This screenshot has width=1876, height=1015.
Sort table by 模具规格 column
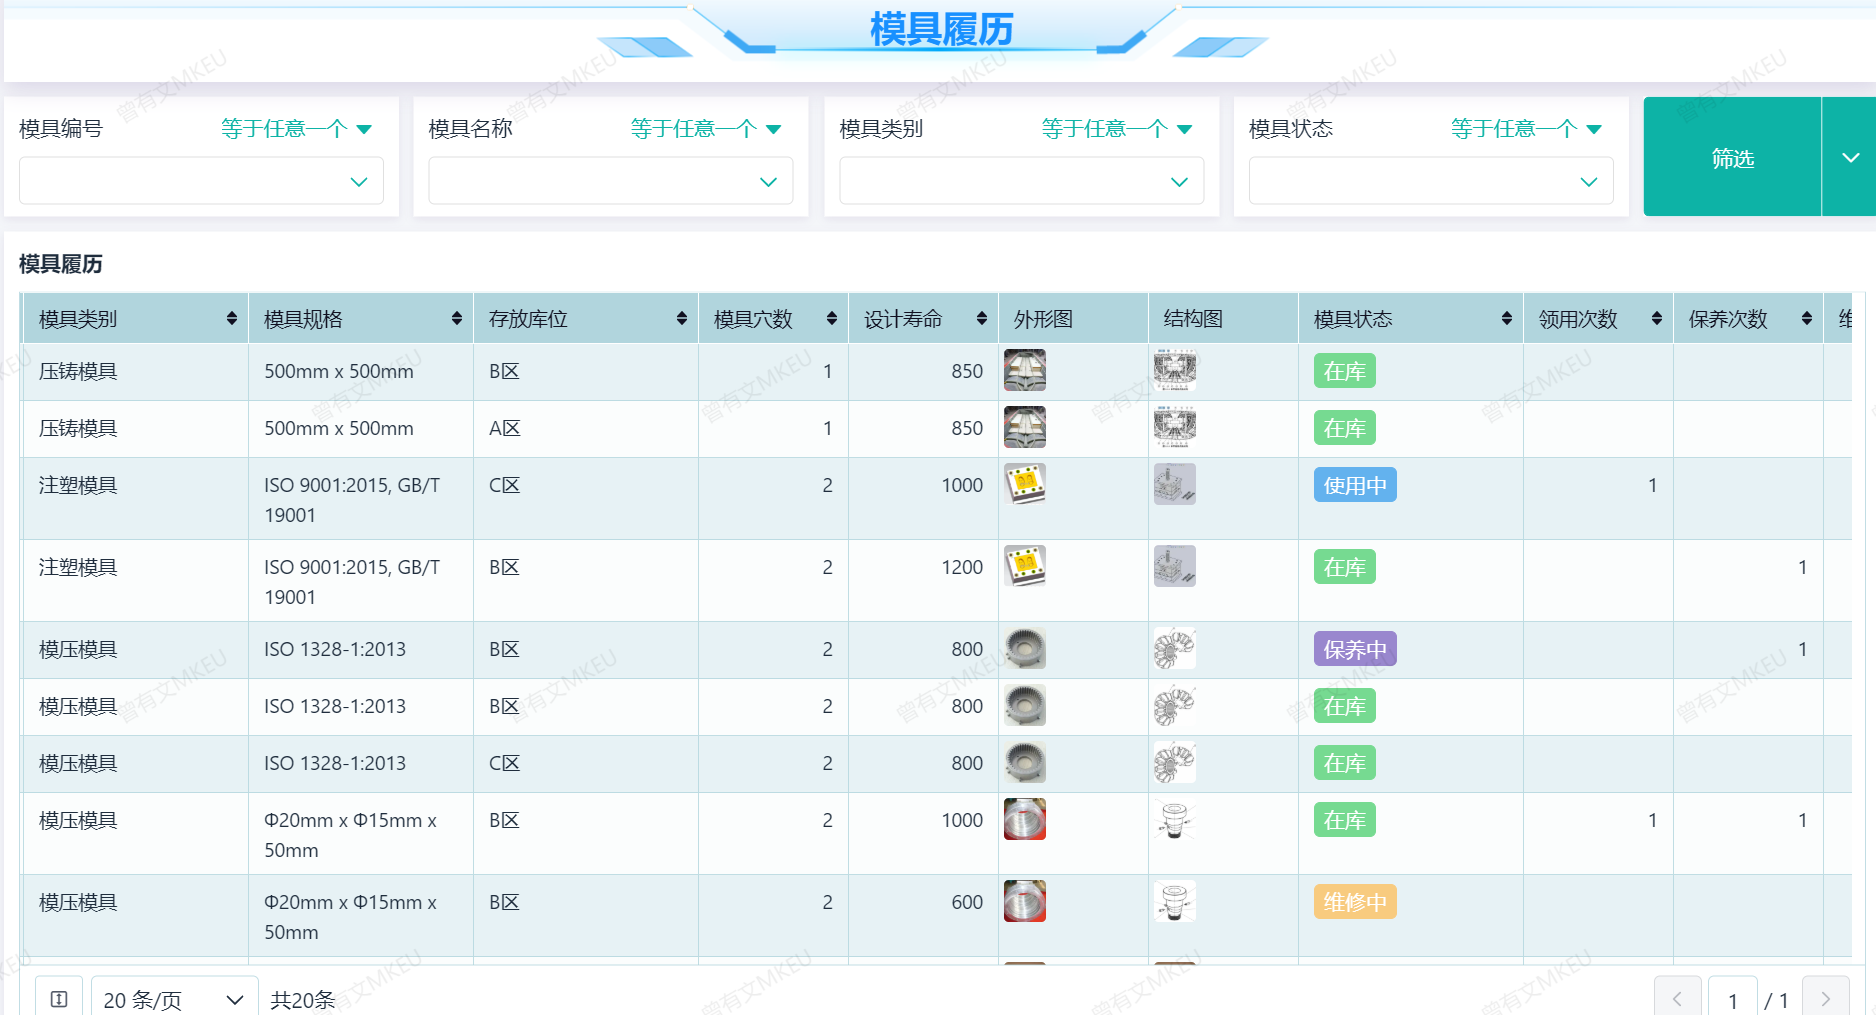[x=457, y=318]
